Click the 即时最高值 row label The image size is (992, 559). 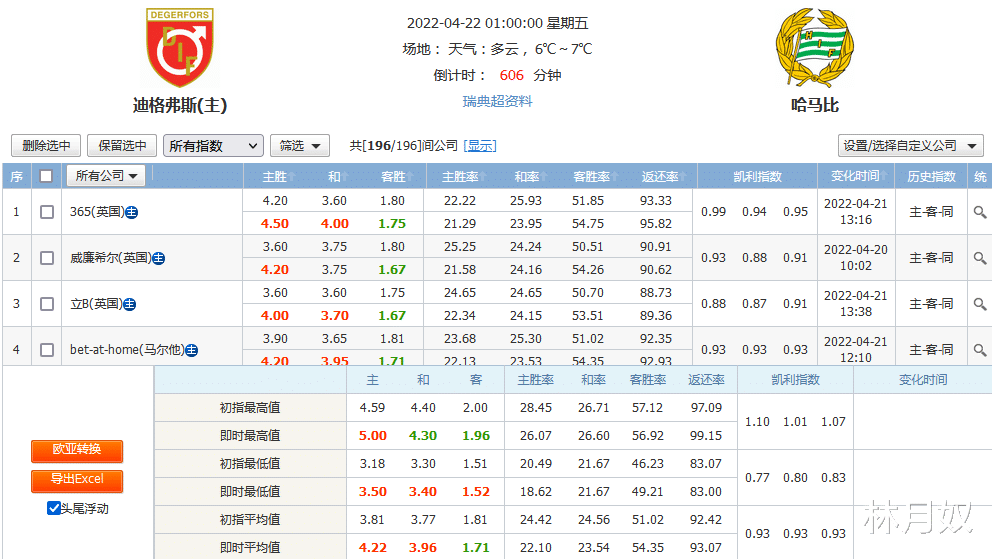[250, 436]
